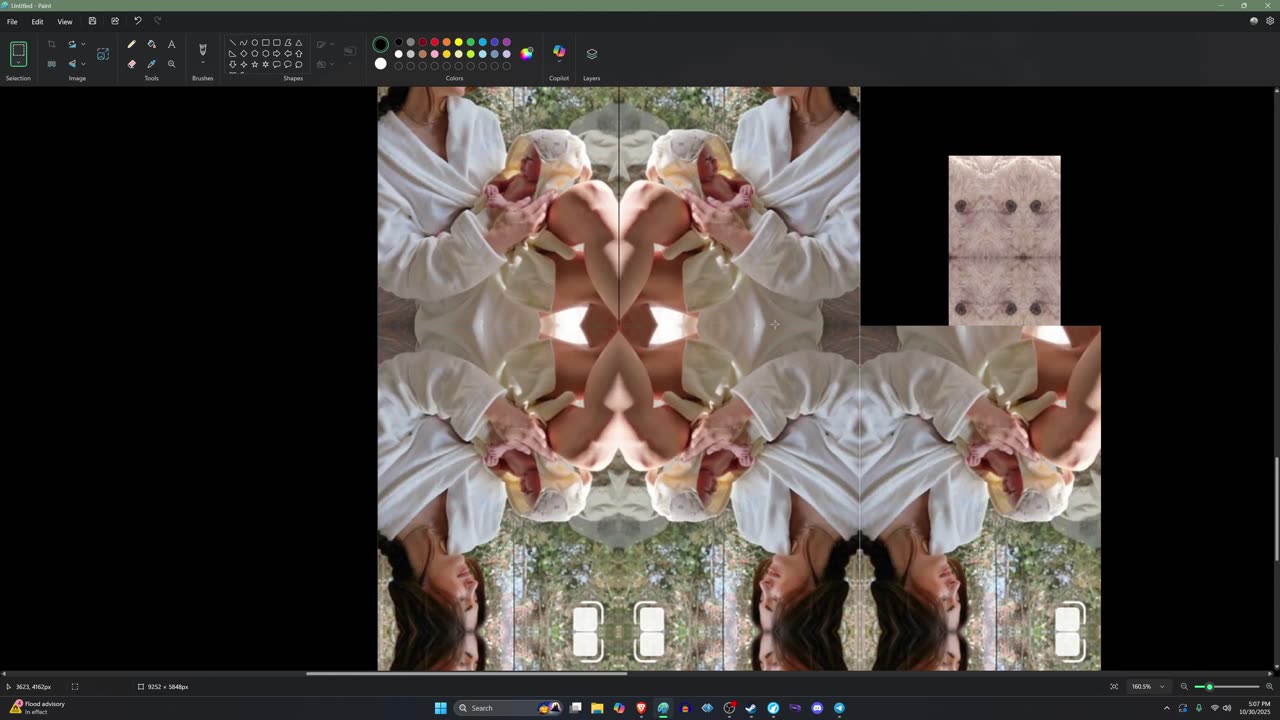Select Color 1 primary swatch
The width and height of the screenshot is (1280, 720).
[380, 45]
